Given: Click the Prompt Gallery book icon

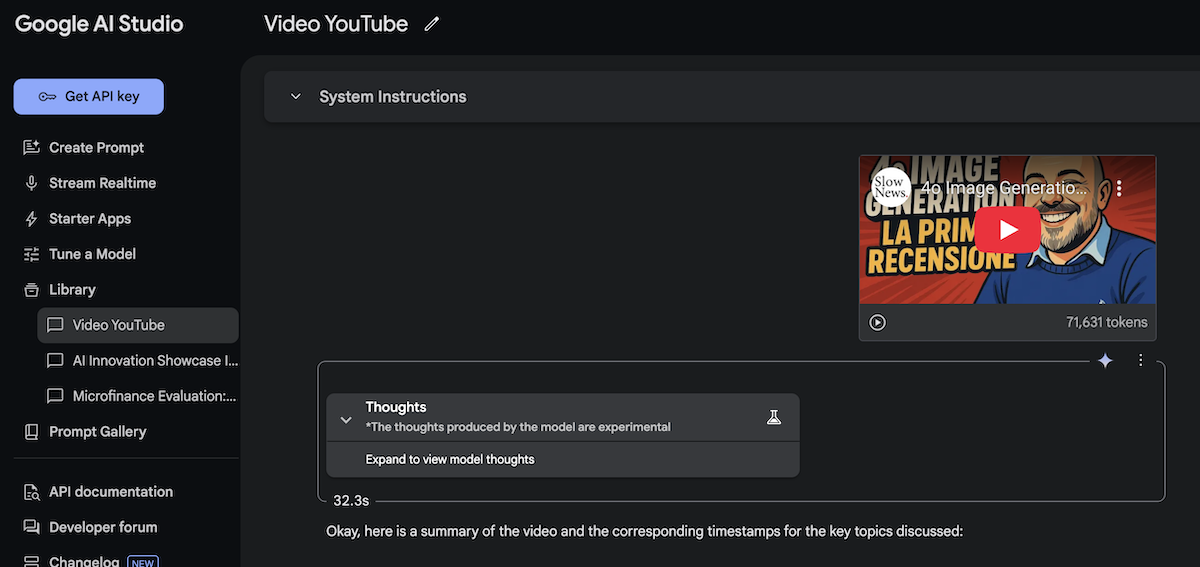Looking at the screenshot, I should tap(32, 432).
